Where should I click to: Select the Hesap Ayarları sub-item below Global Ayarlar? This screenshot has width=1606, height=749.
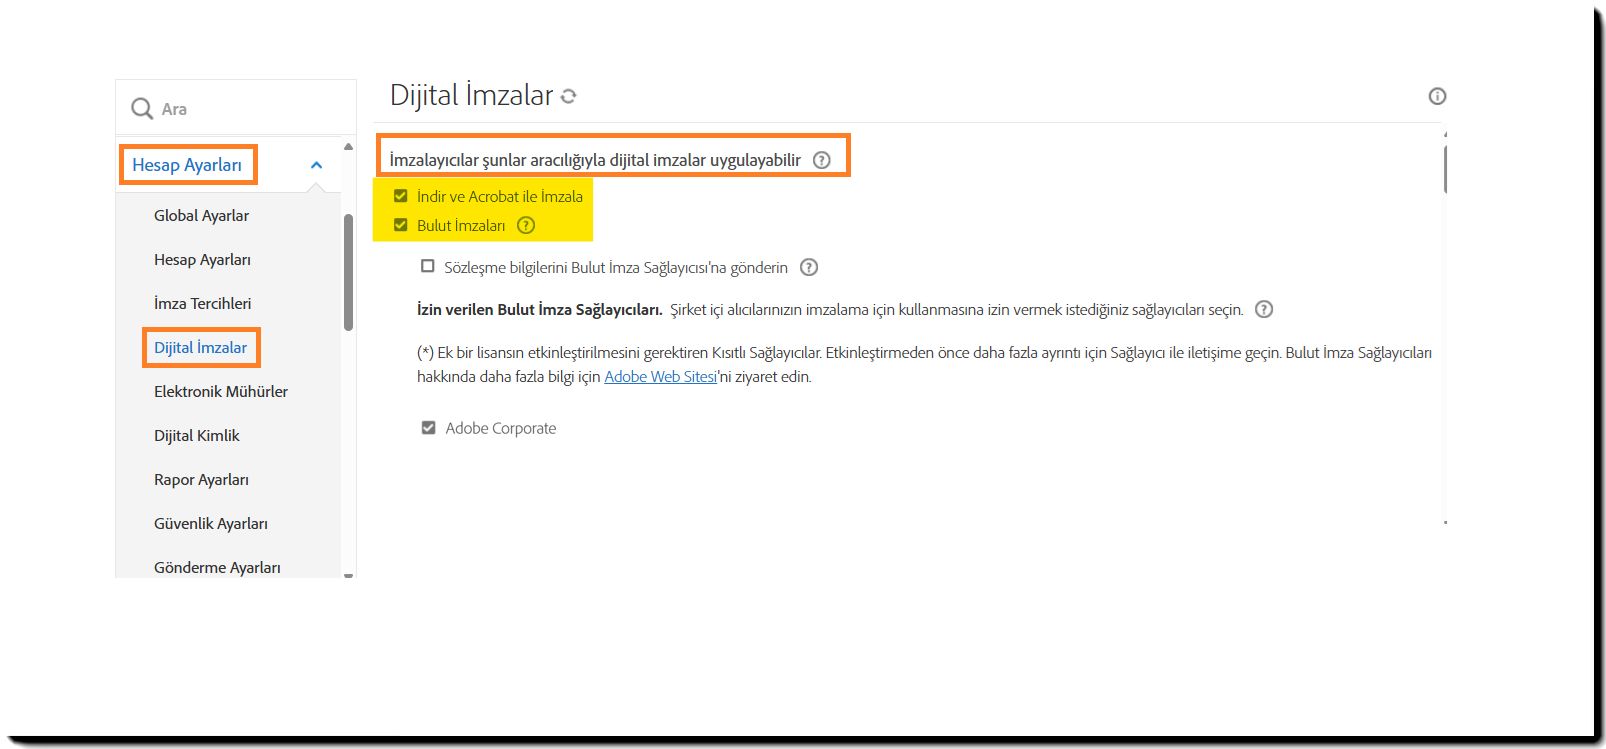point(202,259)
